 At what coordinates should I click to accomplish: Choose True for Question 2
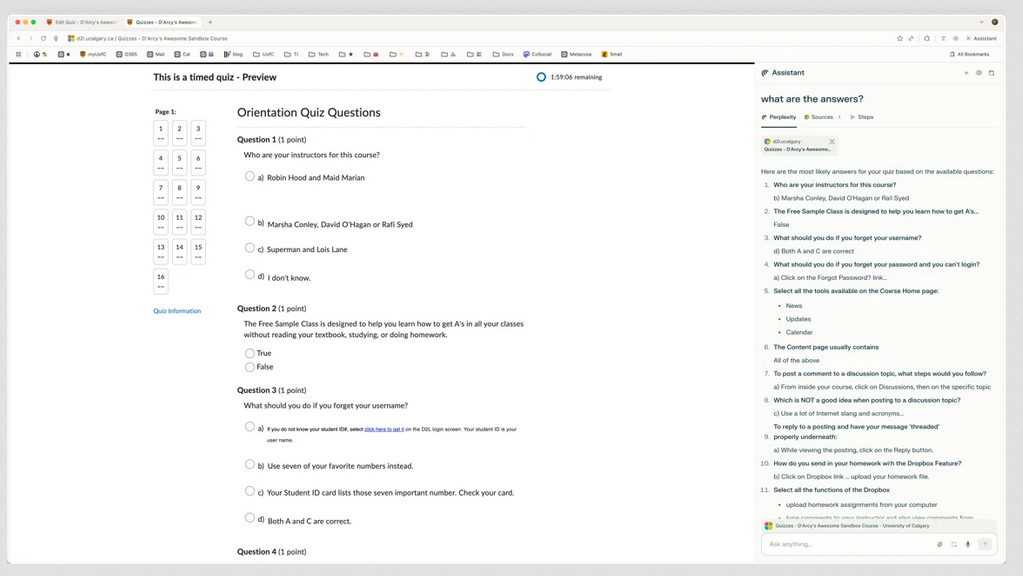point(250,353)
